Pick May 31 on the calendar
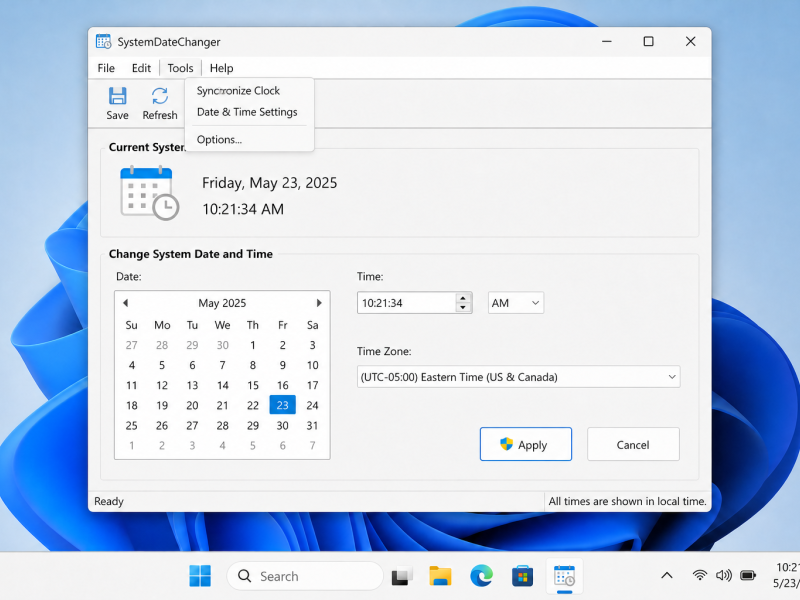800x600 pixels. pos(313,426)
